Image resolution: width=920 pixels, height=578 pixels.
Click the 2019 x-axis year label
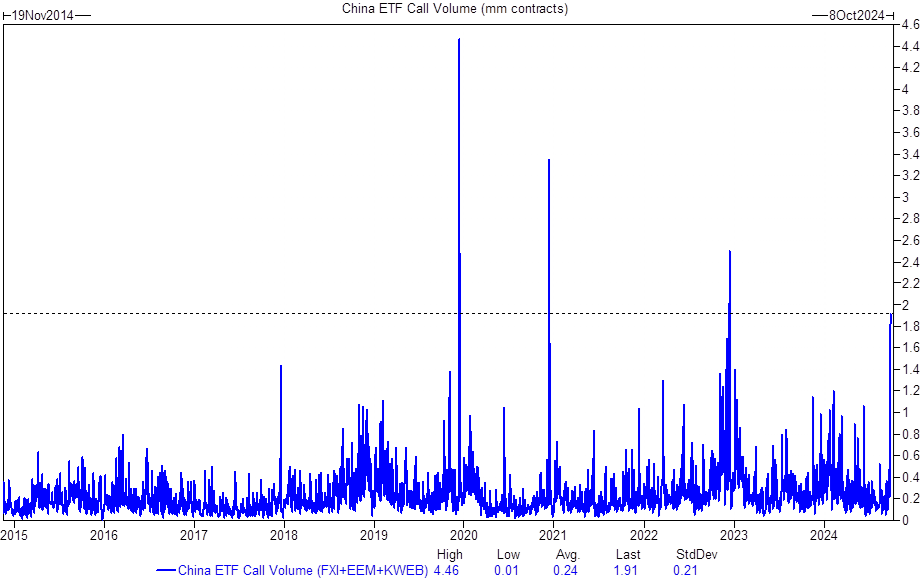[374, 535]
